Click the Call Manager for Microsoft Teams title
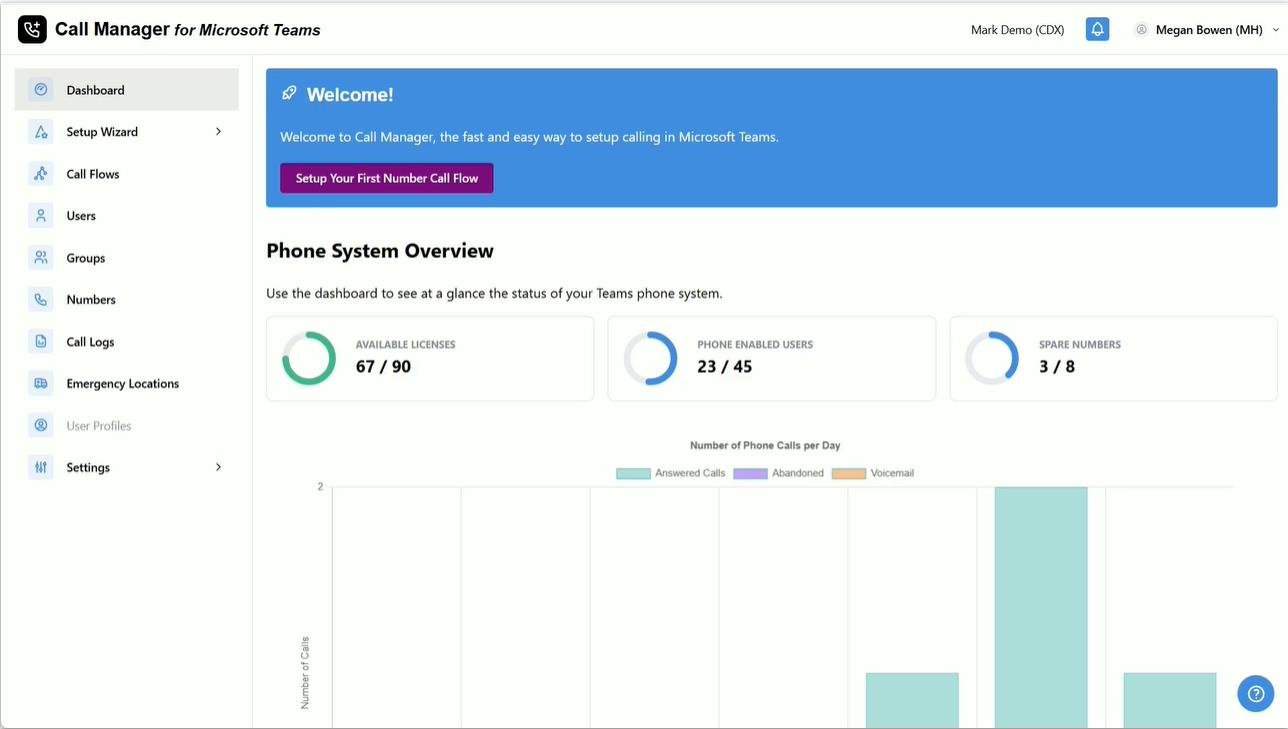This screenshot has height=729, width=1288. [188, 30]
